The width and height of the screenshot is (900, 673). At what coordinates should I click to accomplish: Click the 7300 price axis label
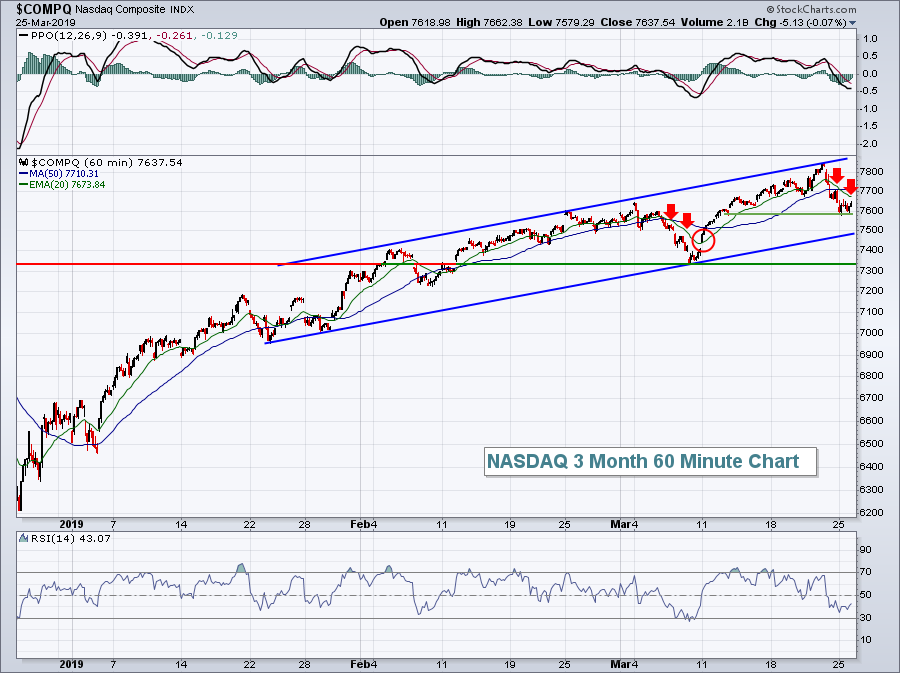871,270
